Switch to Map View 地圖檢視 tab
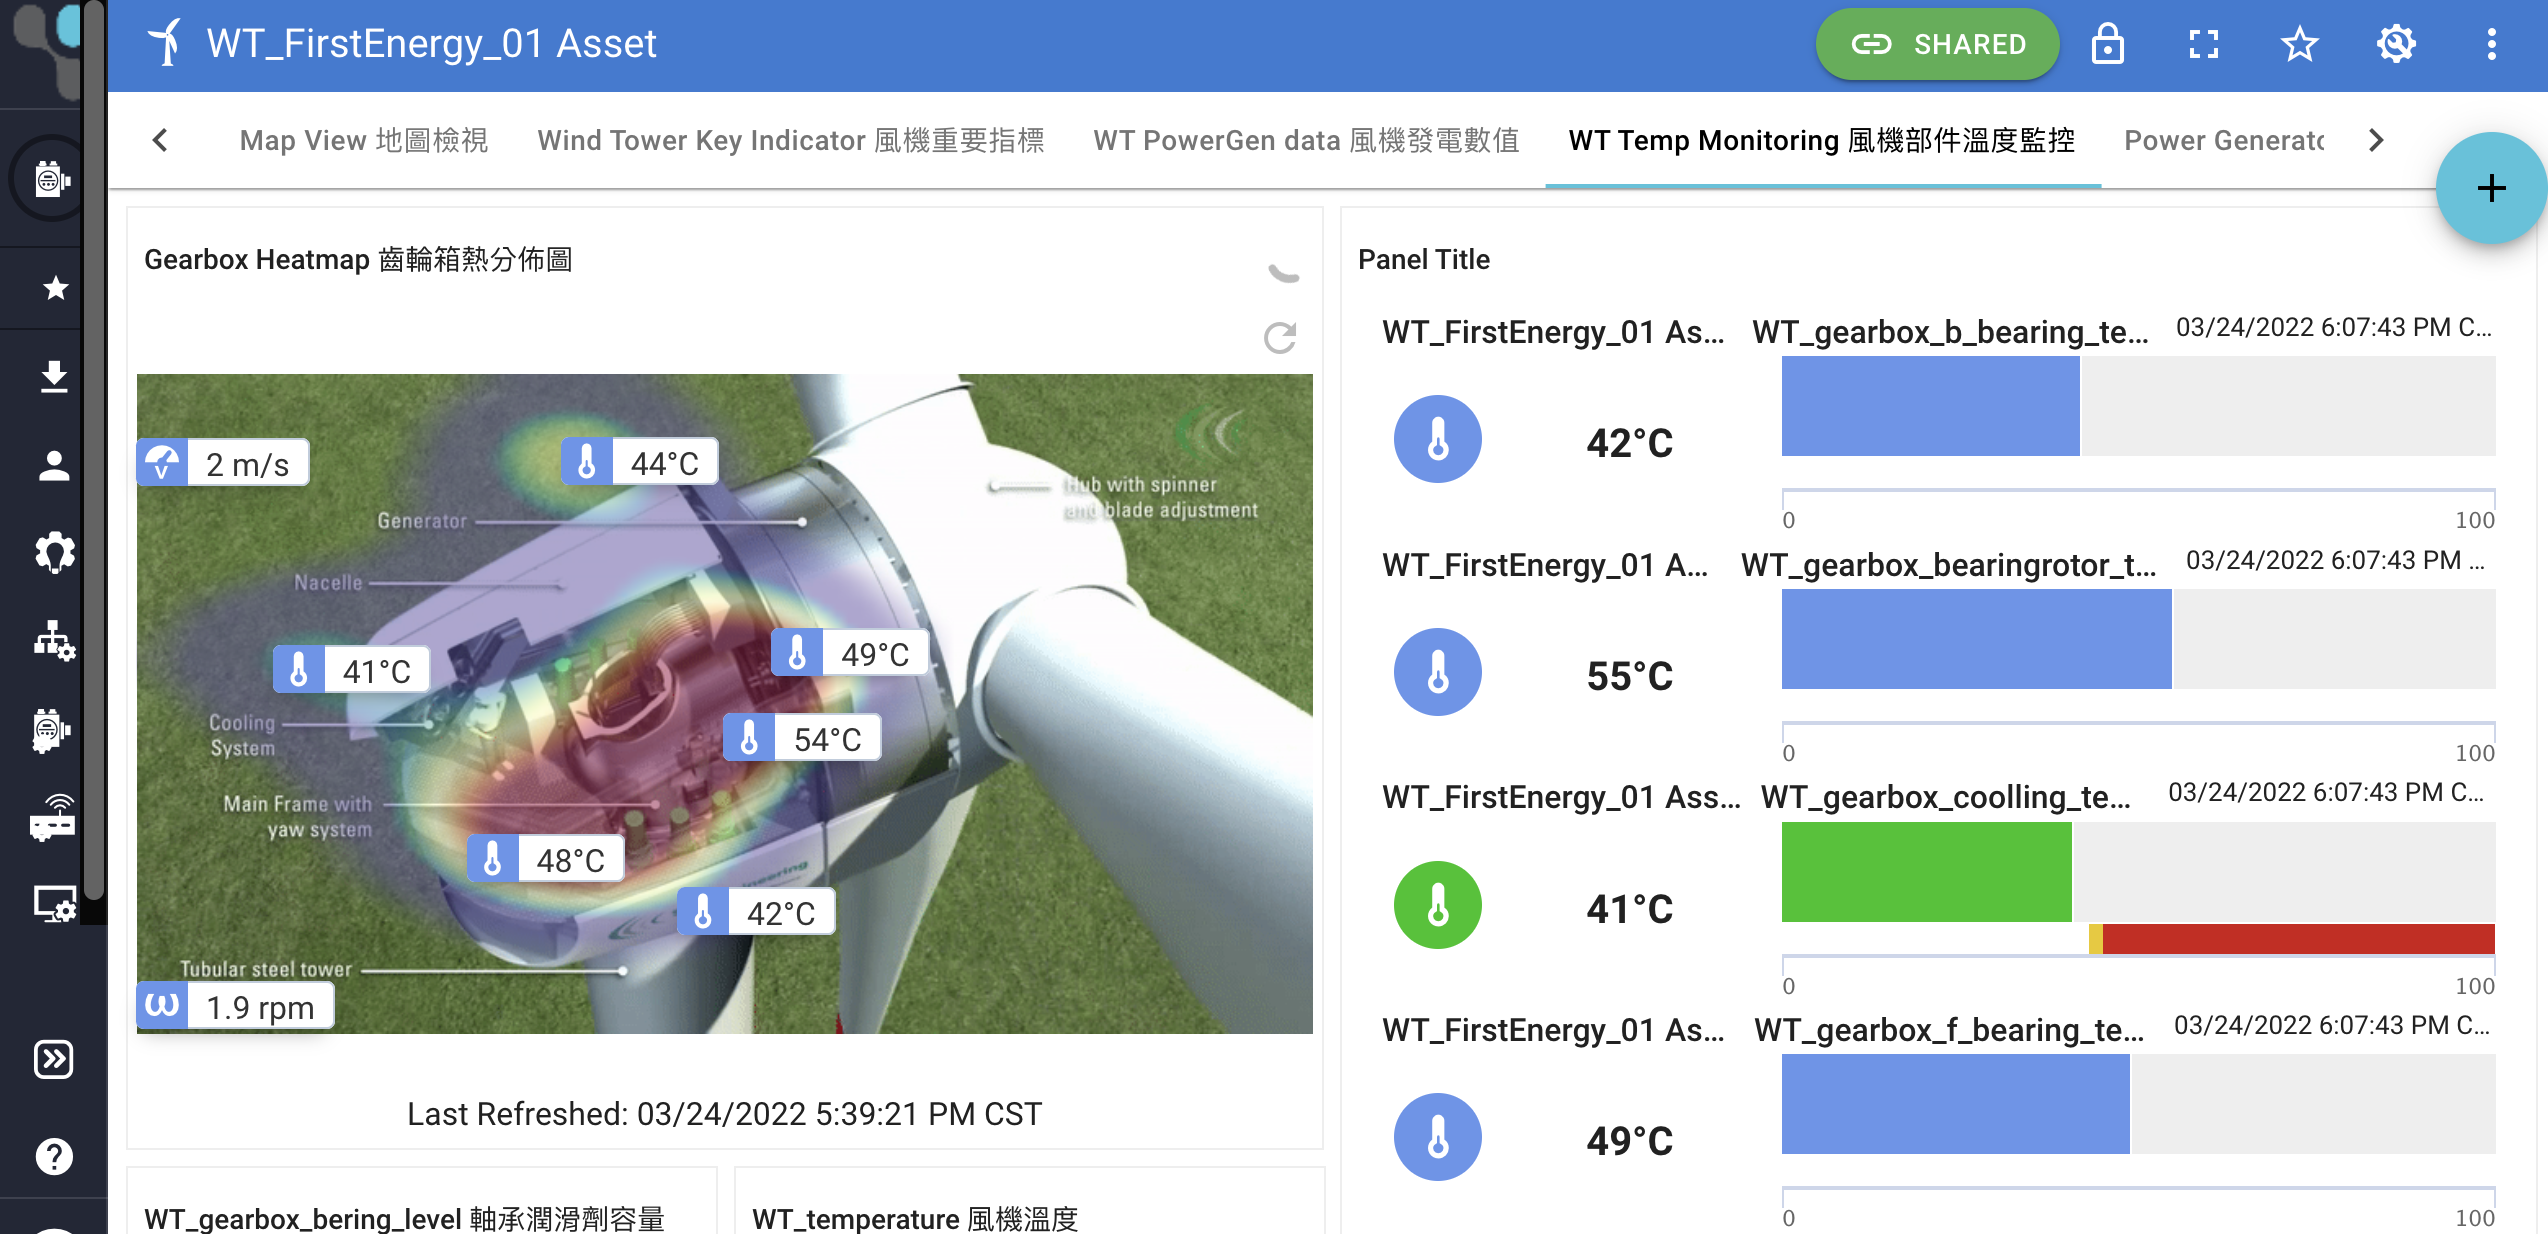This screenshot has height=1234, width=2548. 363,140
